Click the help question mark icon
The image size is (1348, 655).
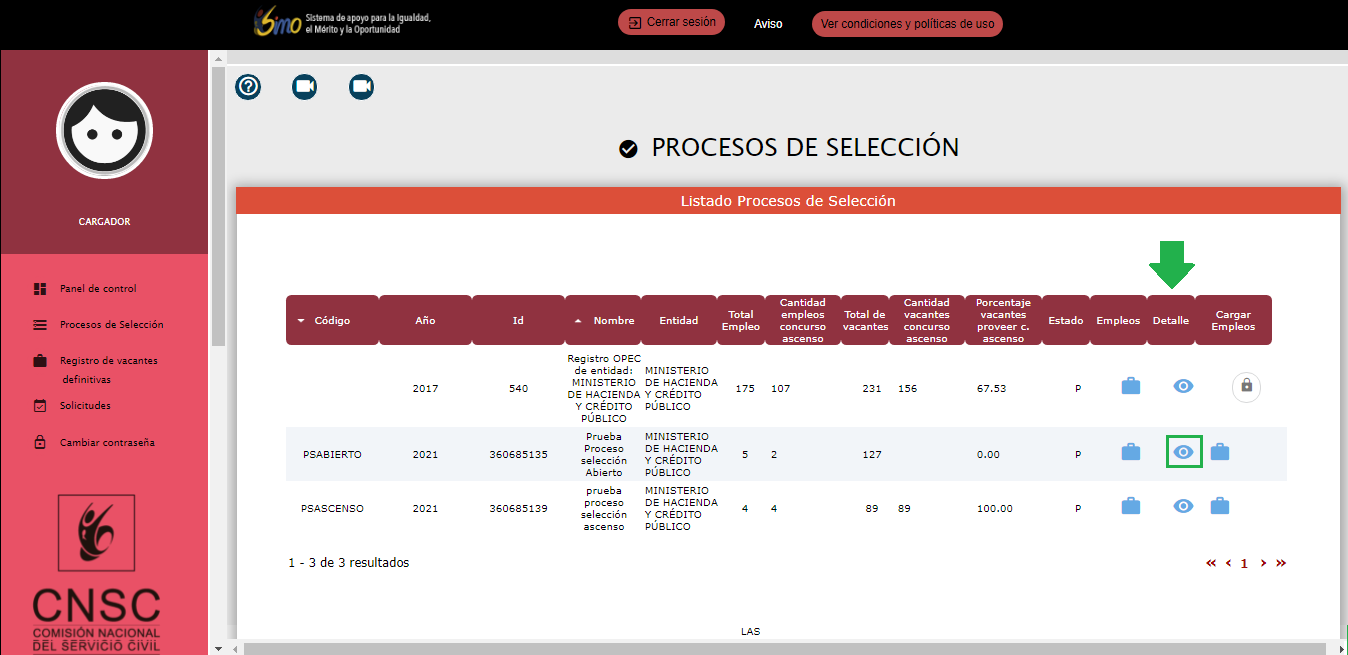(x=248, y=87)
